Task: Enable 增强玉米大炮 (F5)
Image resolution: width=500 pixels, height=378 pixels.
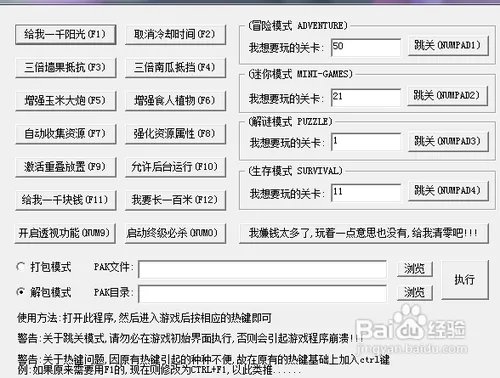Action: click(65, 100)
